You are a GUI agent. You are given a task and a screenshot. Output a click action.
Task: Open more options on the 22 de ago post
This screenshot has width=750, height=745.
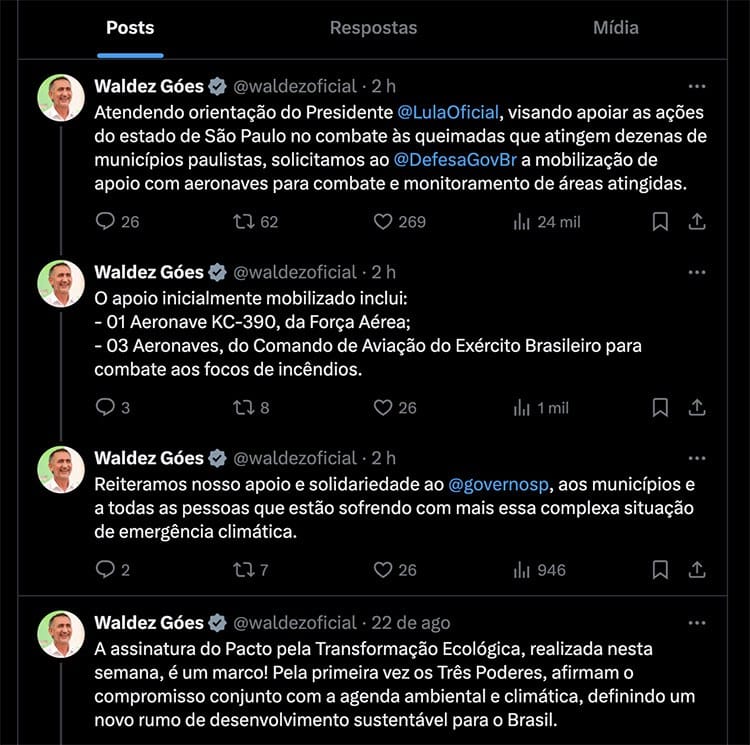pos(697,622)
